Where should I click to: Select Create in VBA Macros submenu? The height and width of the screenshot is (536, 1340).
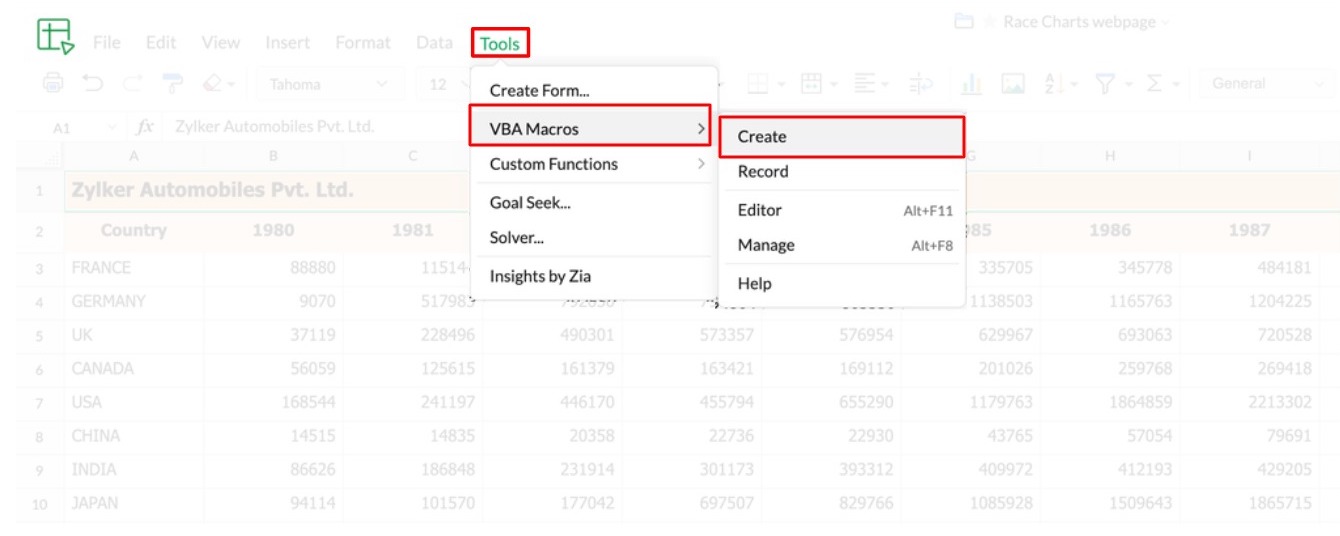(841, 137)
